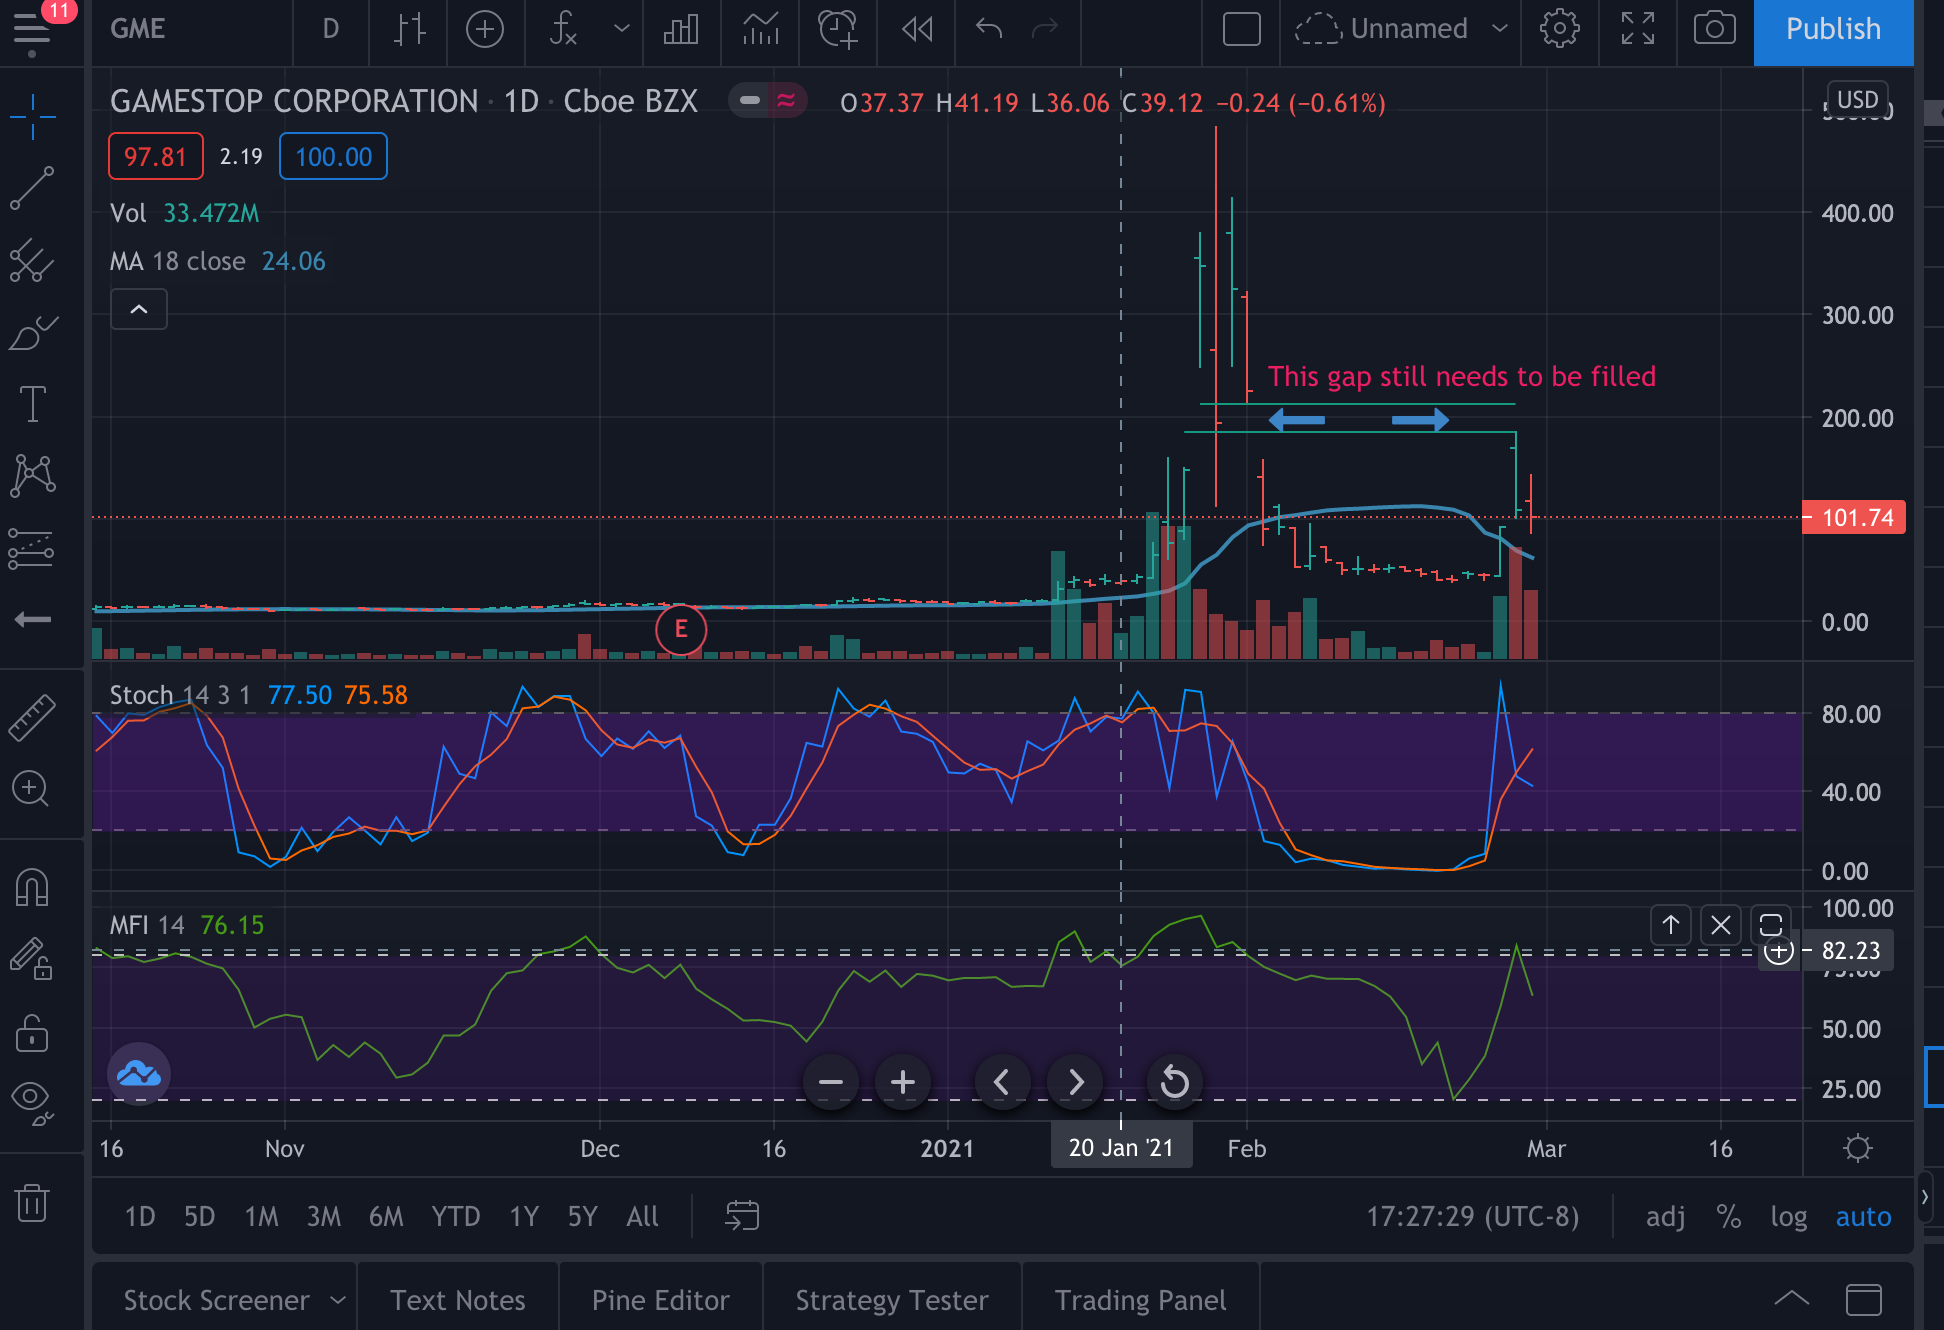The width and height of the screenshot is (1944, 1330).
Task: Select the prediction and measurement tool
Action: 32,548
